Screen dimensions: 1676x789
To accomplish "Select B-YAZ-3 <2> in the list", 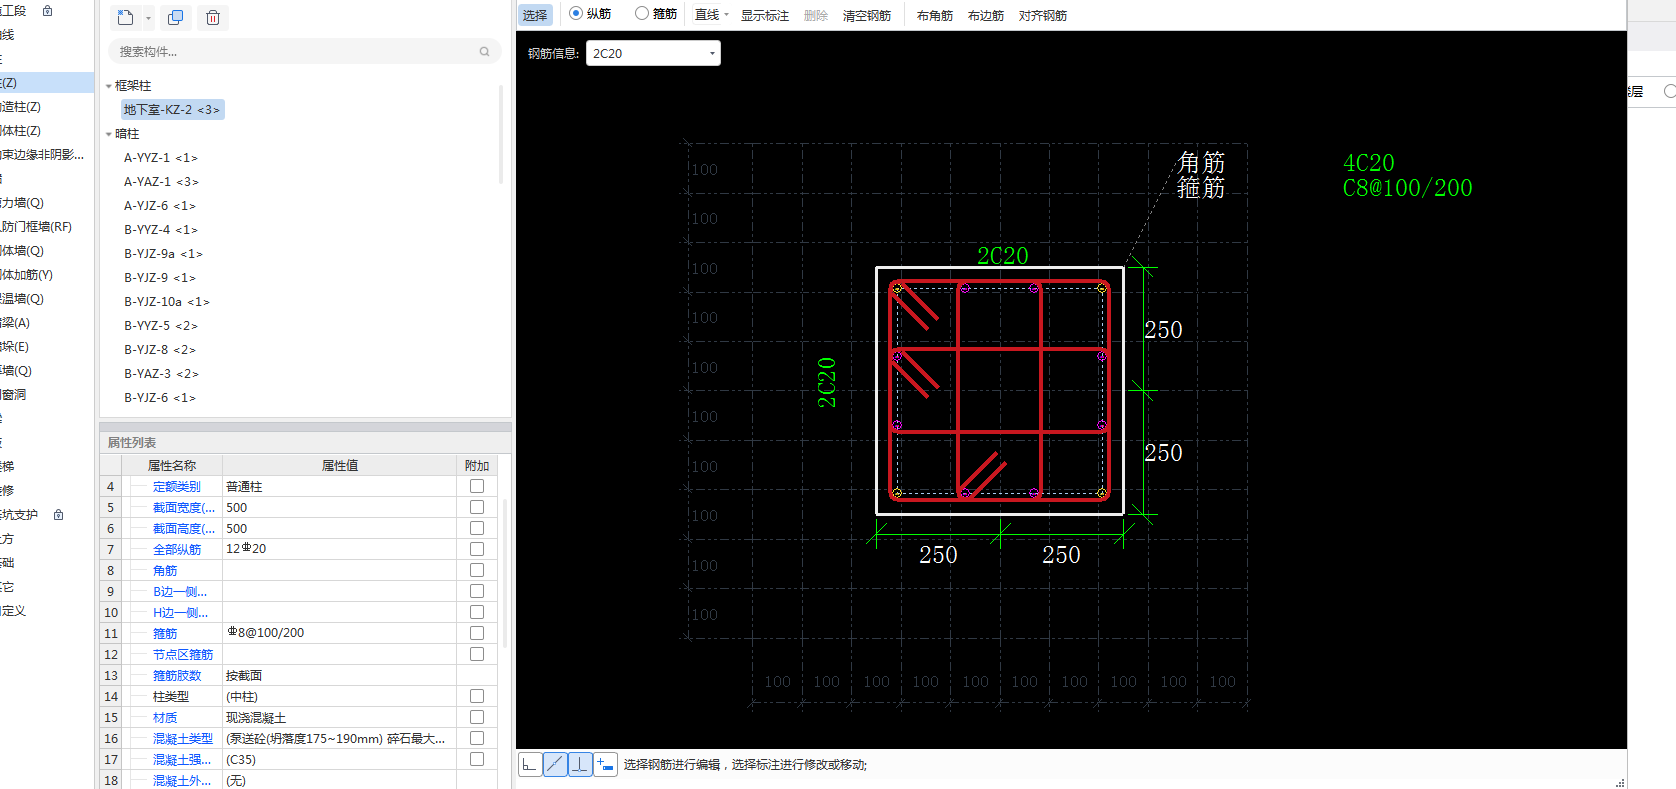I will (x=161, y=374).
